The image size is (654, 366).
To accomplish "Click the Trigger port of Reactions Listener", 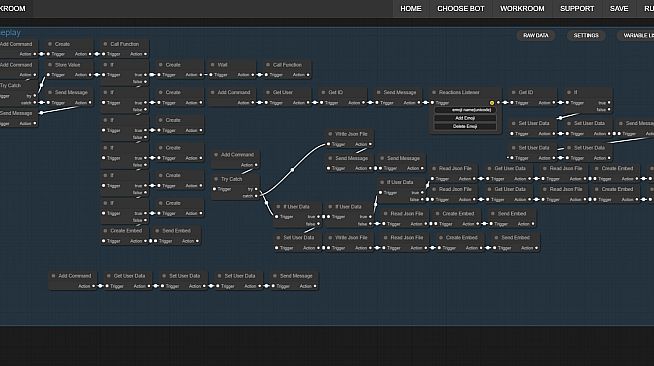I will point(433,103).
